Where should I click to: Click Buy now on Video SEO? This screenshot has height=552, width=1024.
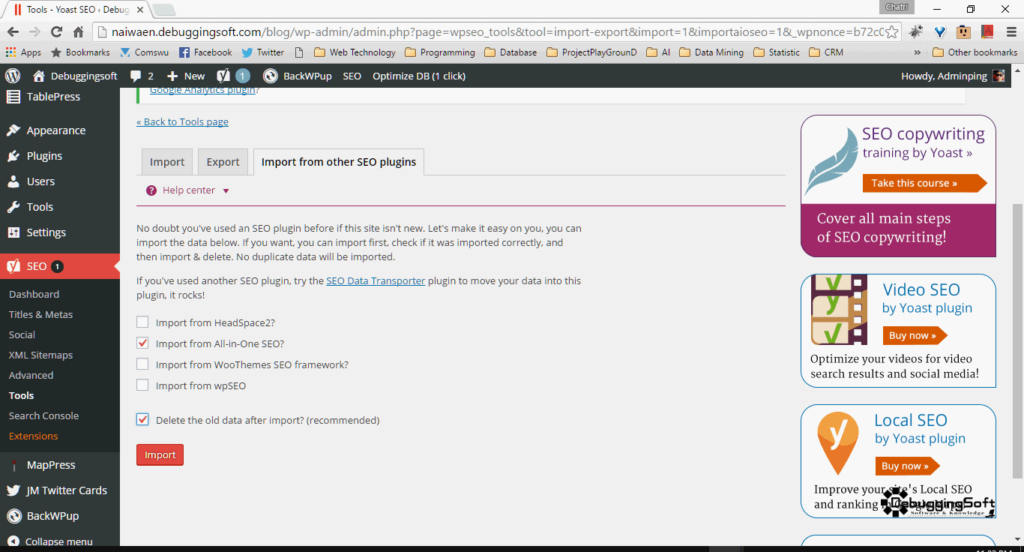(914, 335)
